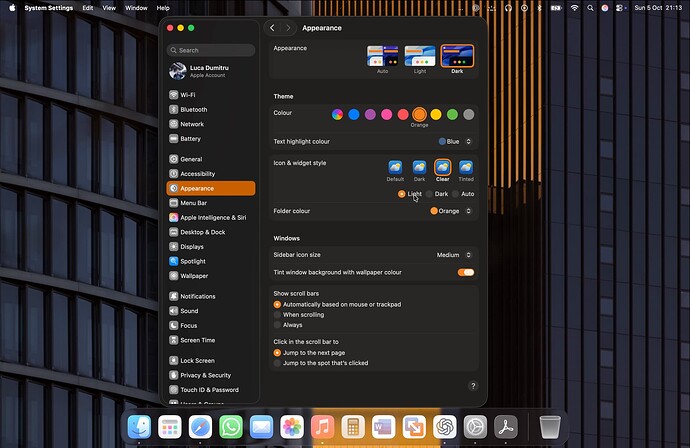Select the Dark icon style radio option

pyautogui.click(x=430, y=194)
